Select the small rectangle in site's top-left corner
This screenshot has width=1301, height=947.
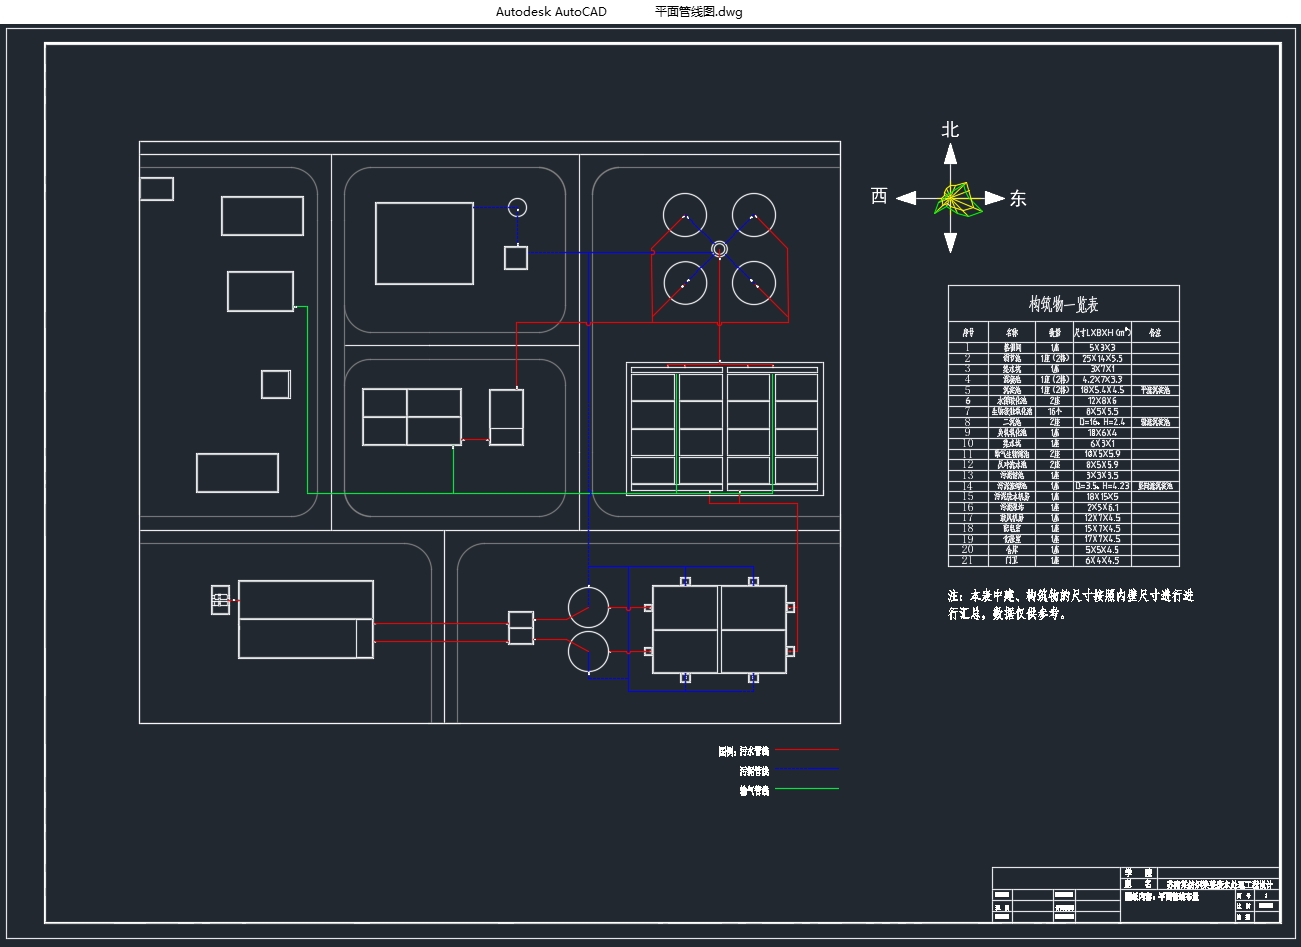tap(157, 188)
